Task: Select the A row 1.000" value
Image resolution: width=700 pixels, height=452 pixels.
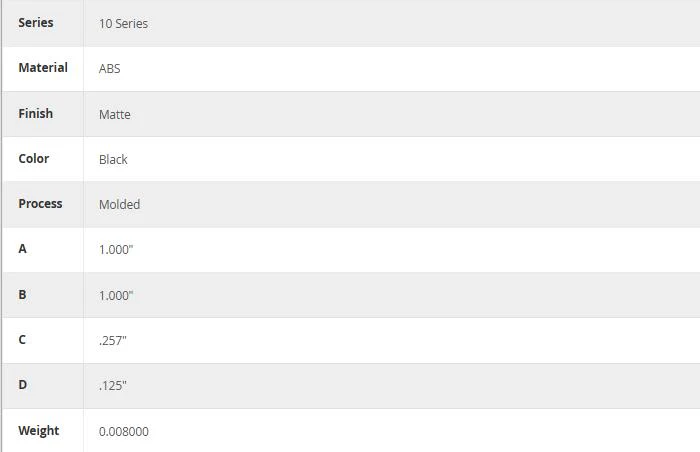Action: pos(116,250)
